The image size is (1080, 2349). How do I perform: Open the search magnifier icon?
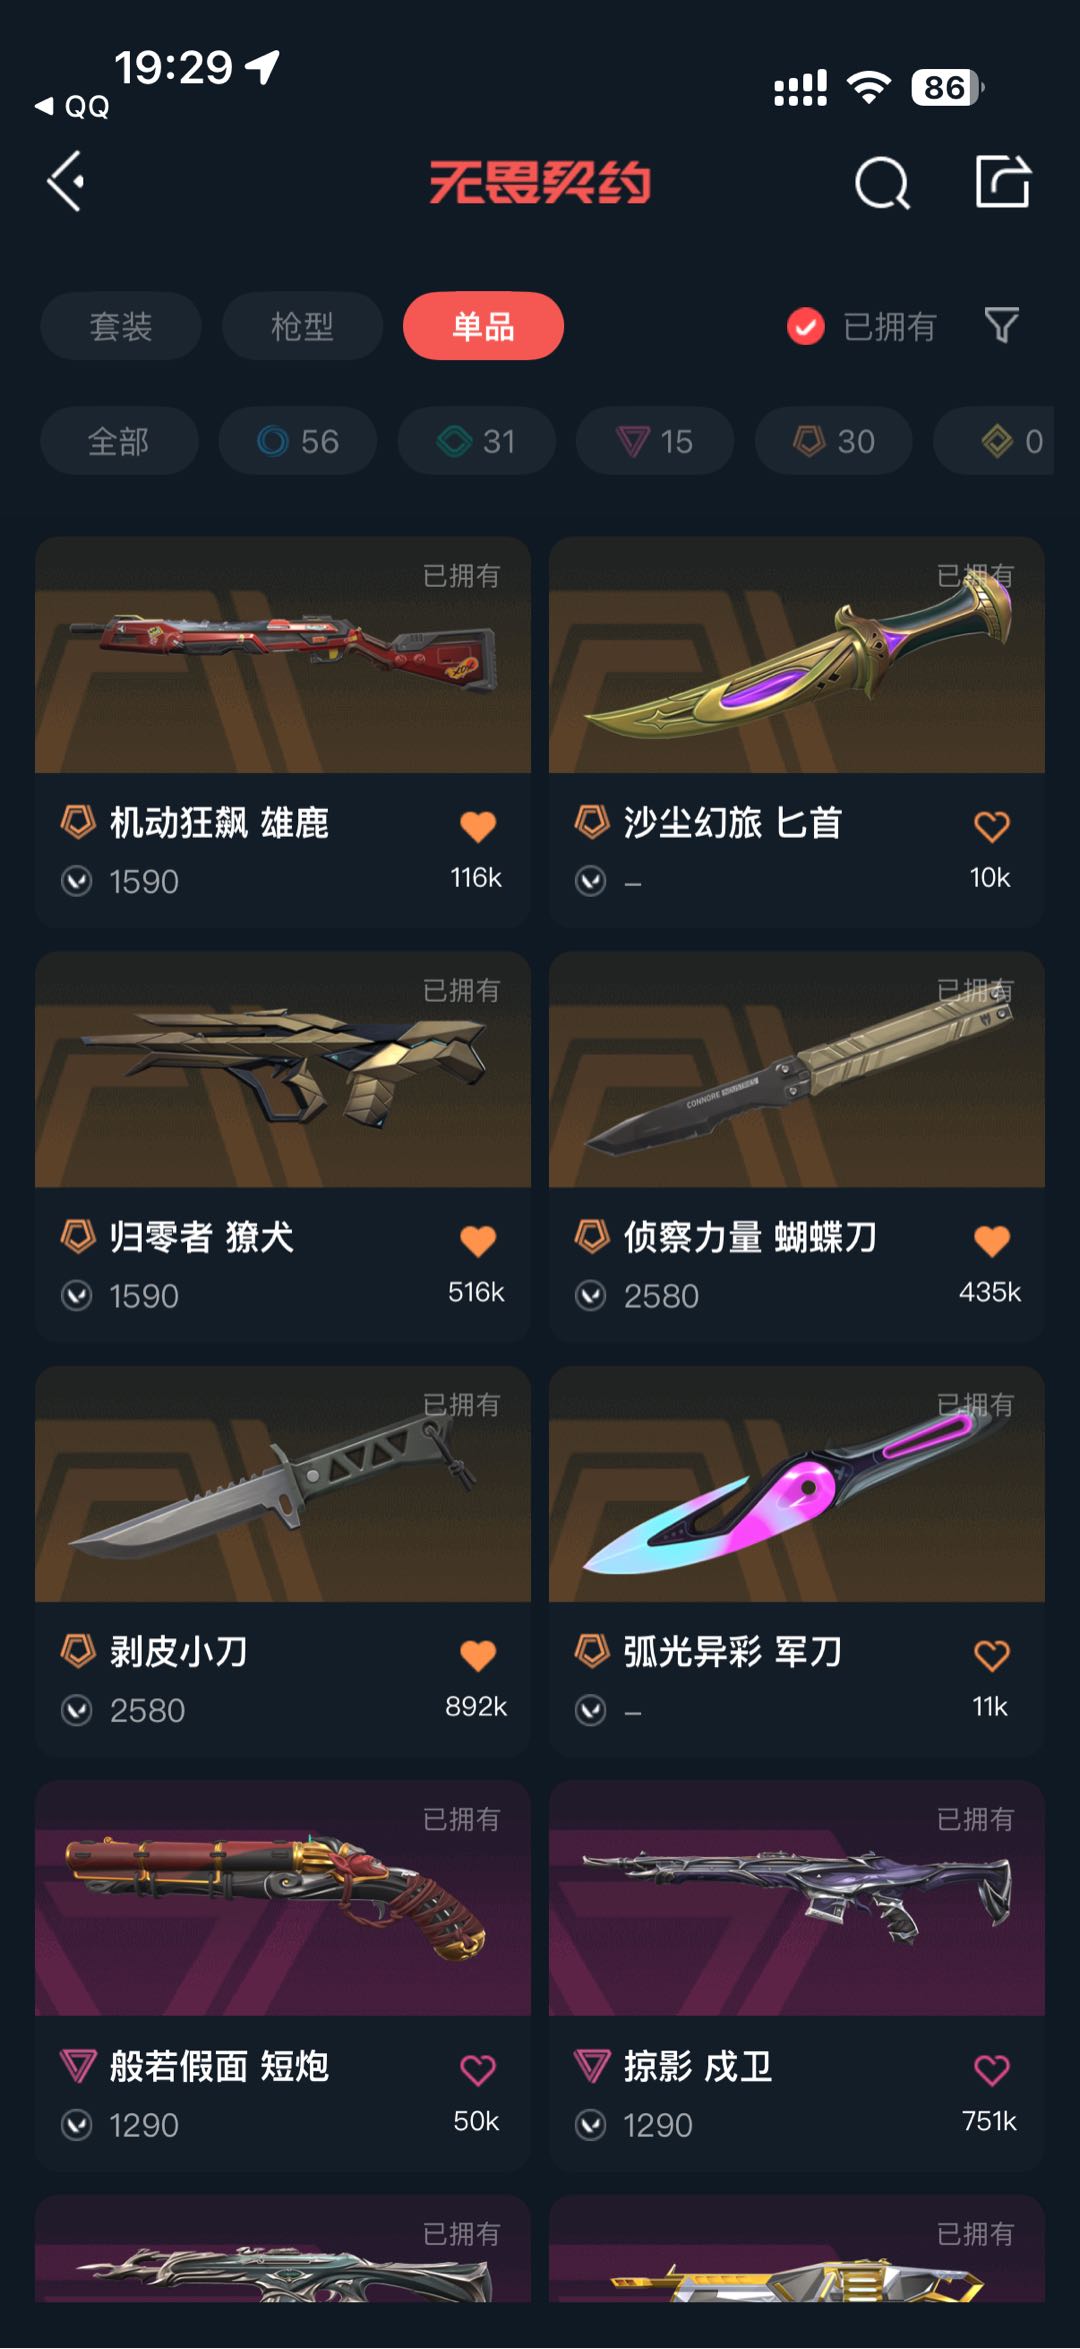click(x=882, y=183)
